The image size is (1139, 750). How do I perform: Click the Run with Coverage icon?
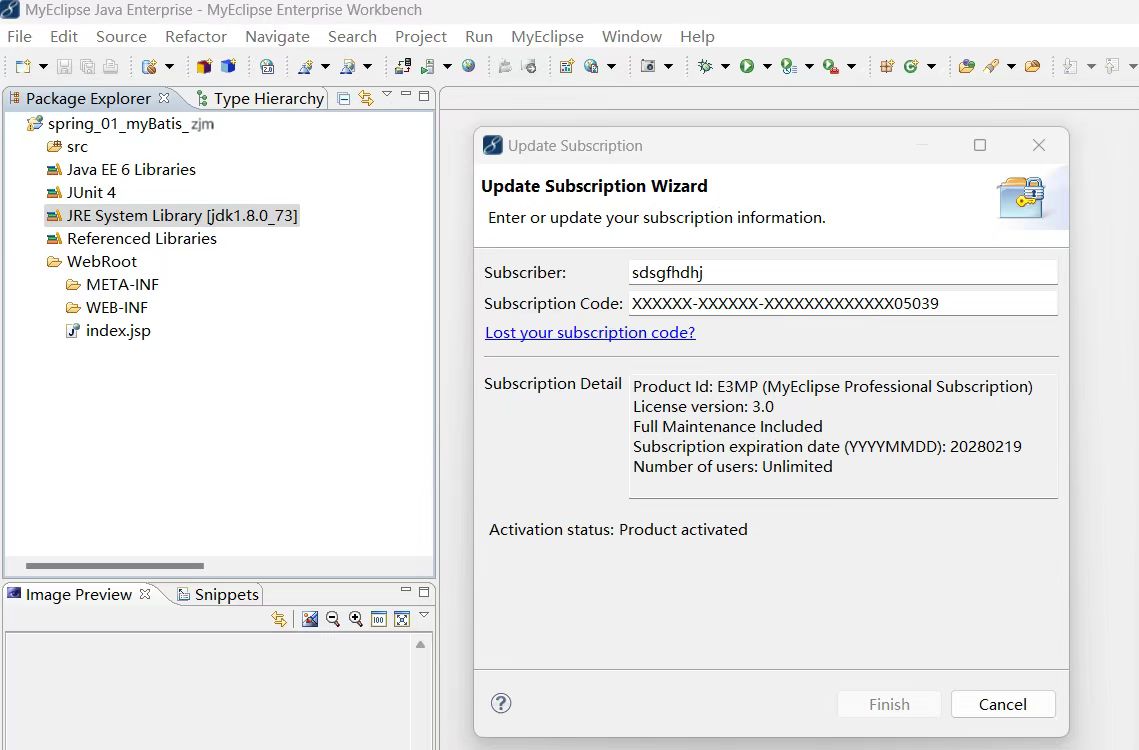pyautogui.click(x=789, y=66)
